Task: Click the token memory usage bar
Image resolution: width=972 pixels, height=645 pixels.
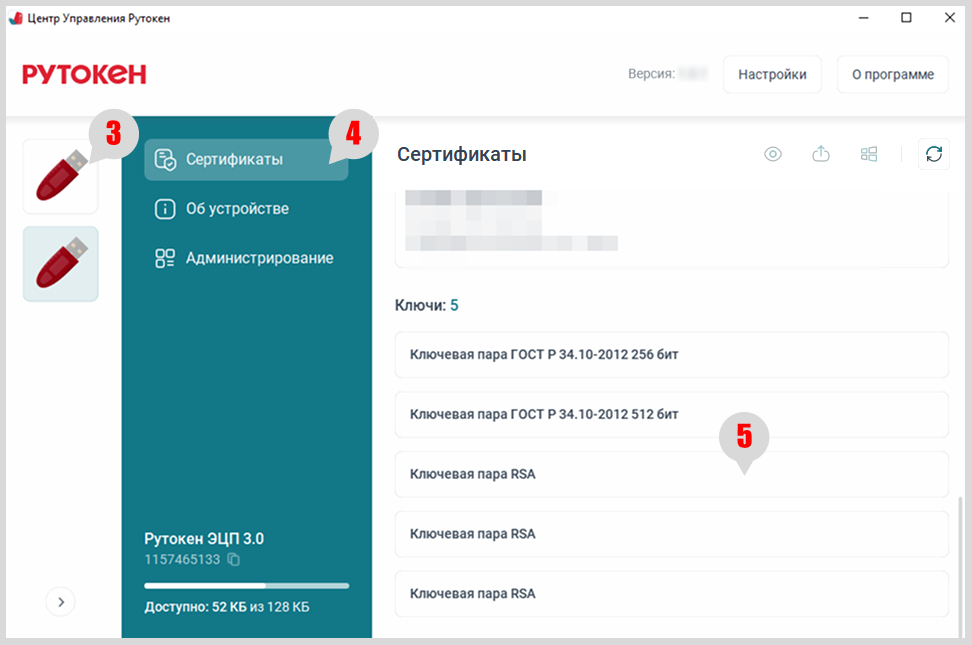Action: click(246, 585)
